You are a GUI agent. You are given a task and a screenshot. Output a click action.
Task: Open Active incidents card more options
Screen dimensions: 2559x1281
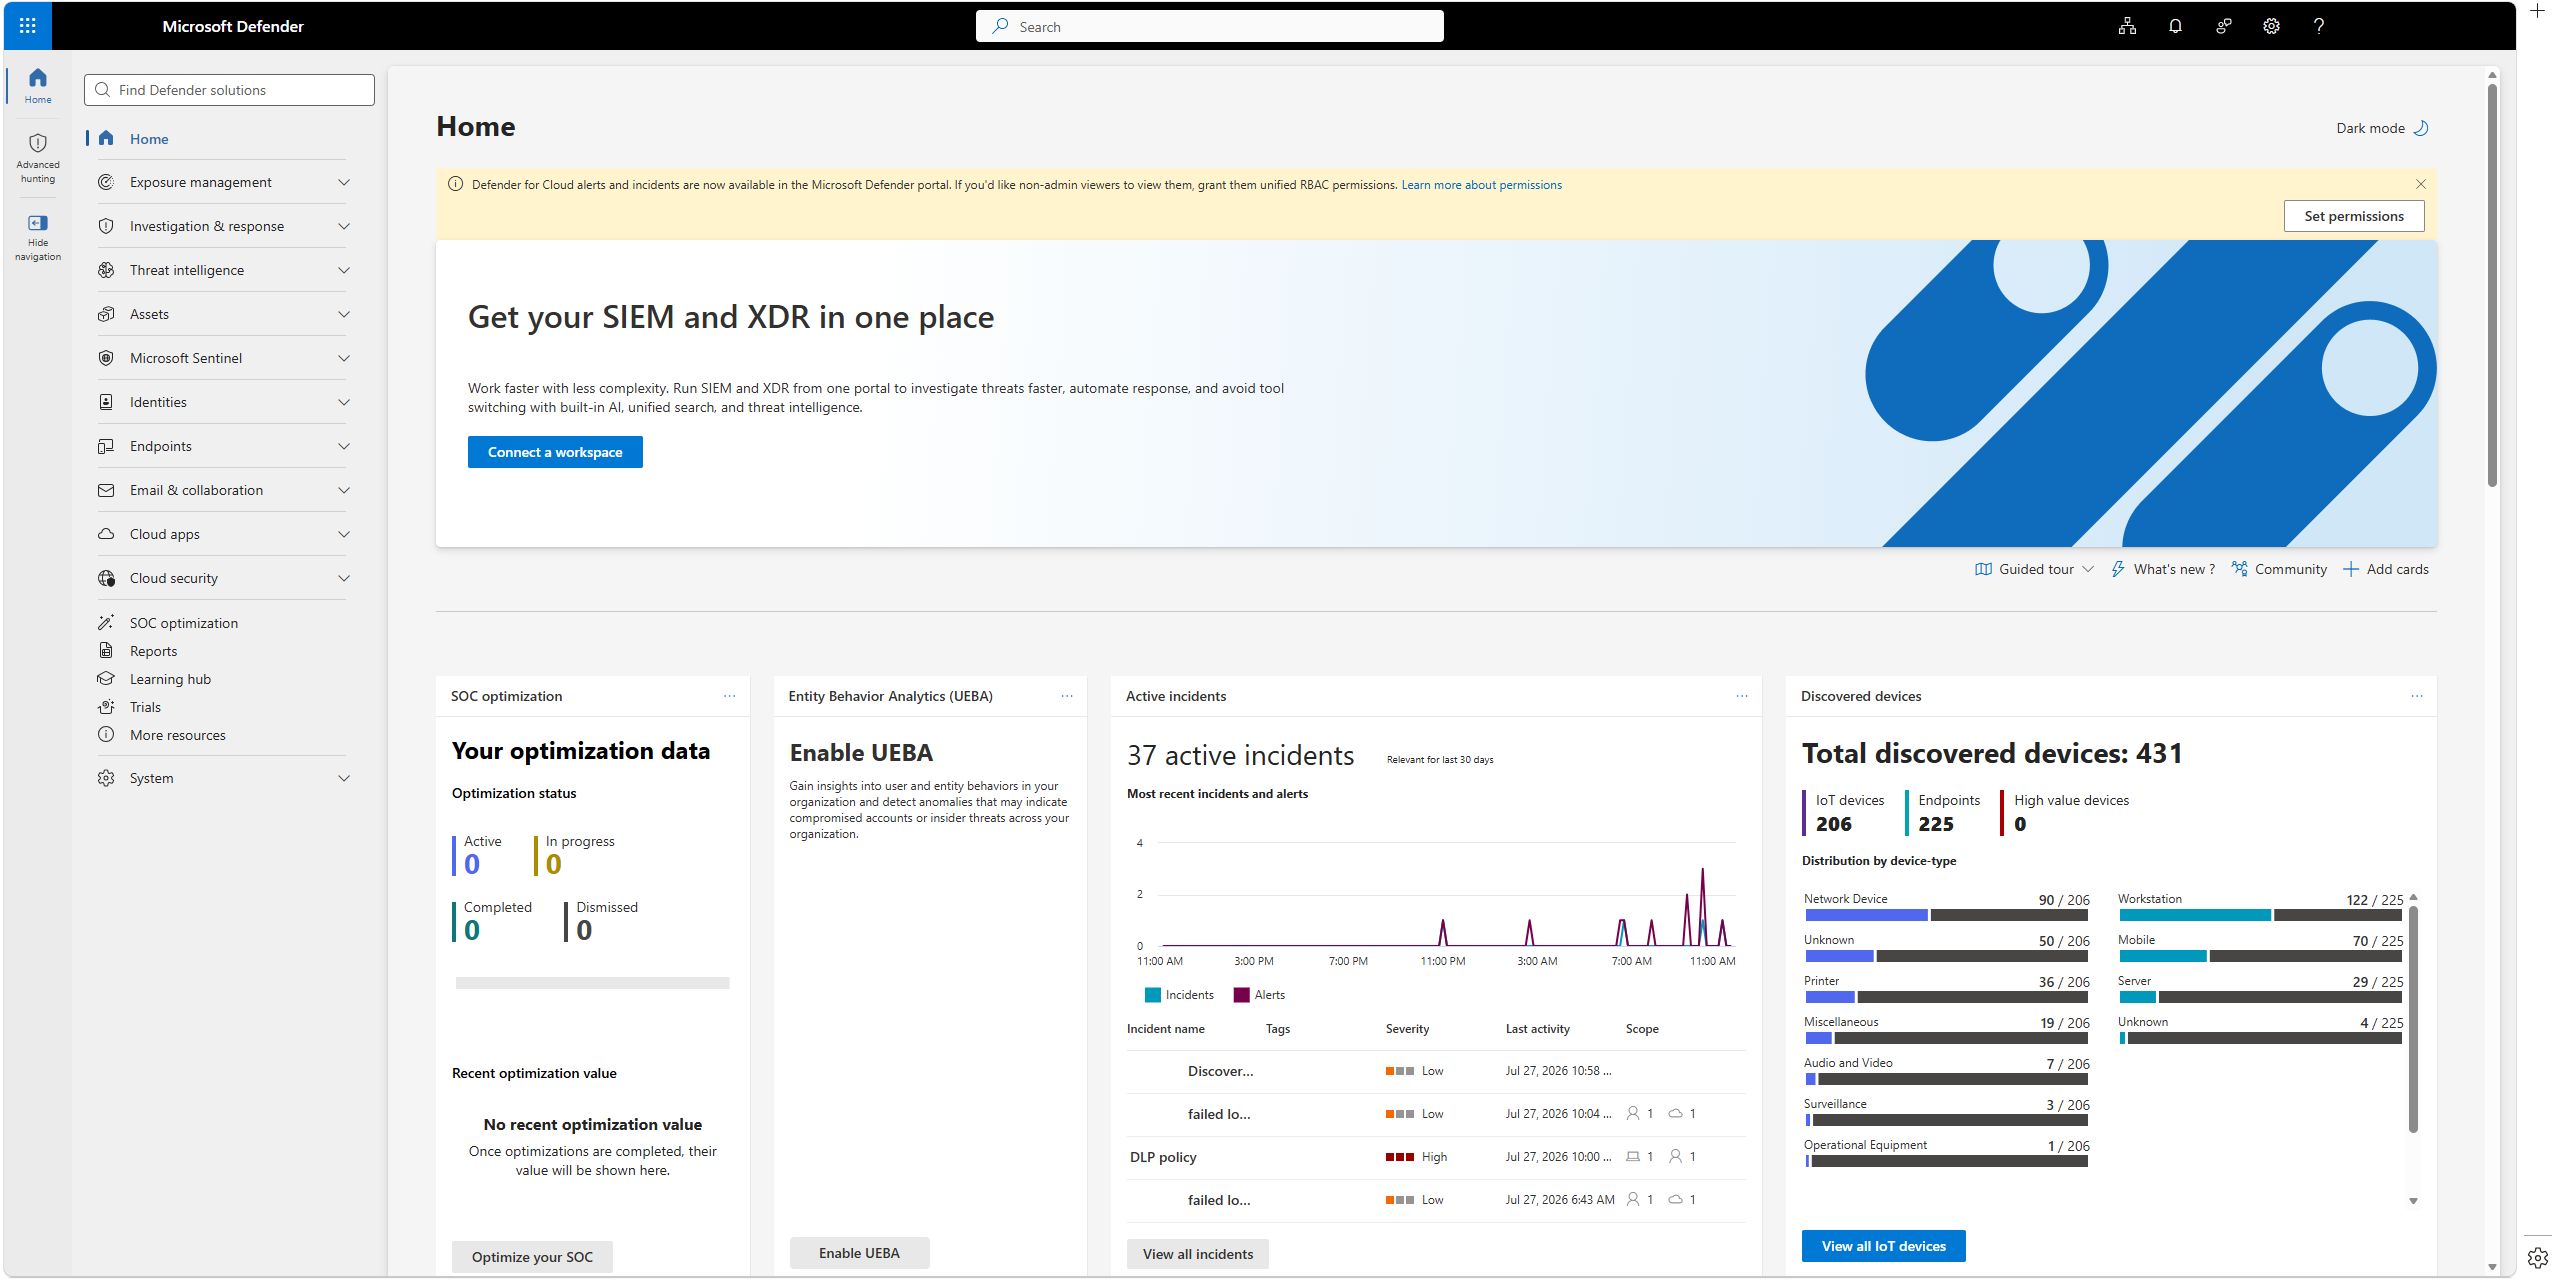coord(1742,696)
